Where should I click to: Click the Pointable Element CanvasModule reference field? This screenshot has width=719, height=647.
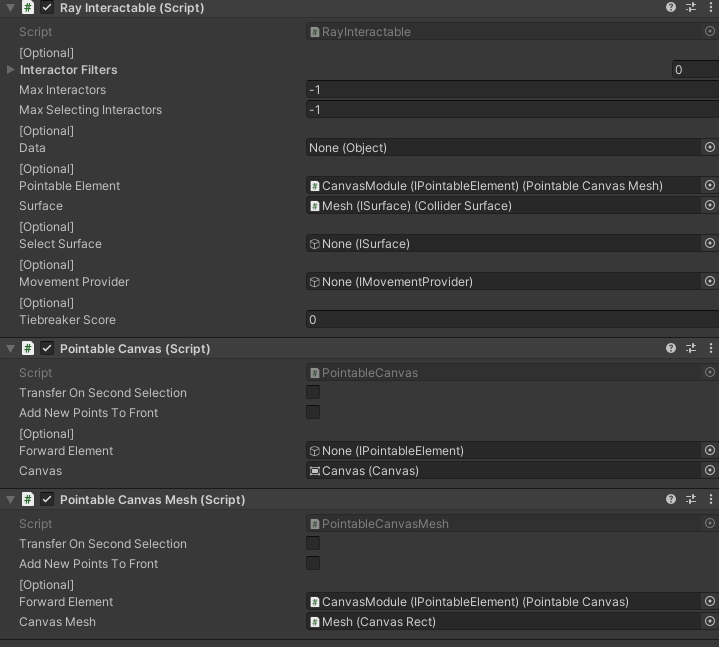pos(503,186)
